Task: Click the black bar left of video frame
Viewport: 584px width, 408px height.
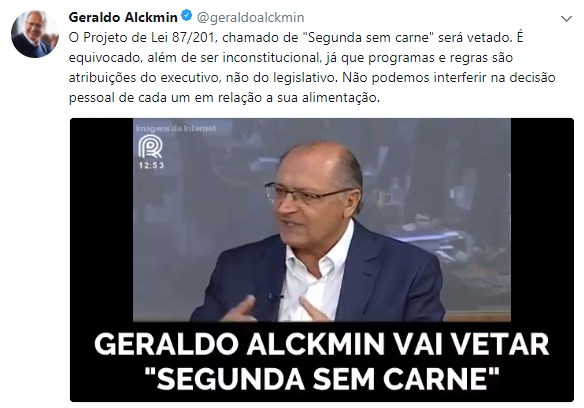Action: click(102, 220)
